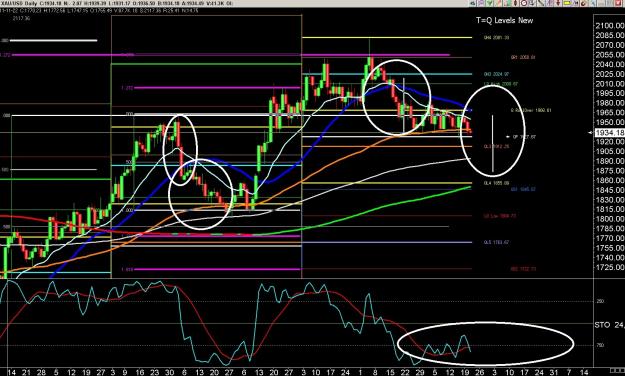This screenshot has height=376, width=625.
Task: Click the yellow rectangle icon in toolbar
Action: coord(567,3)
